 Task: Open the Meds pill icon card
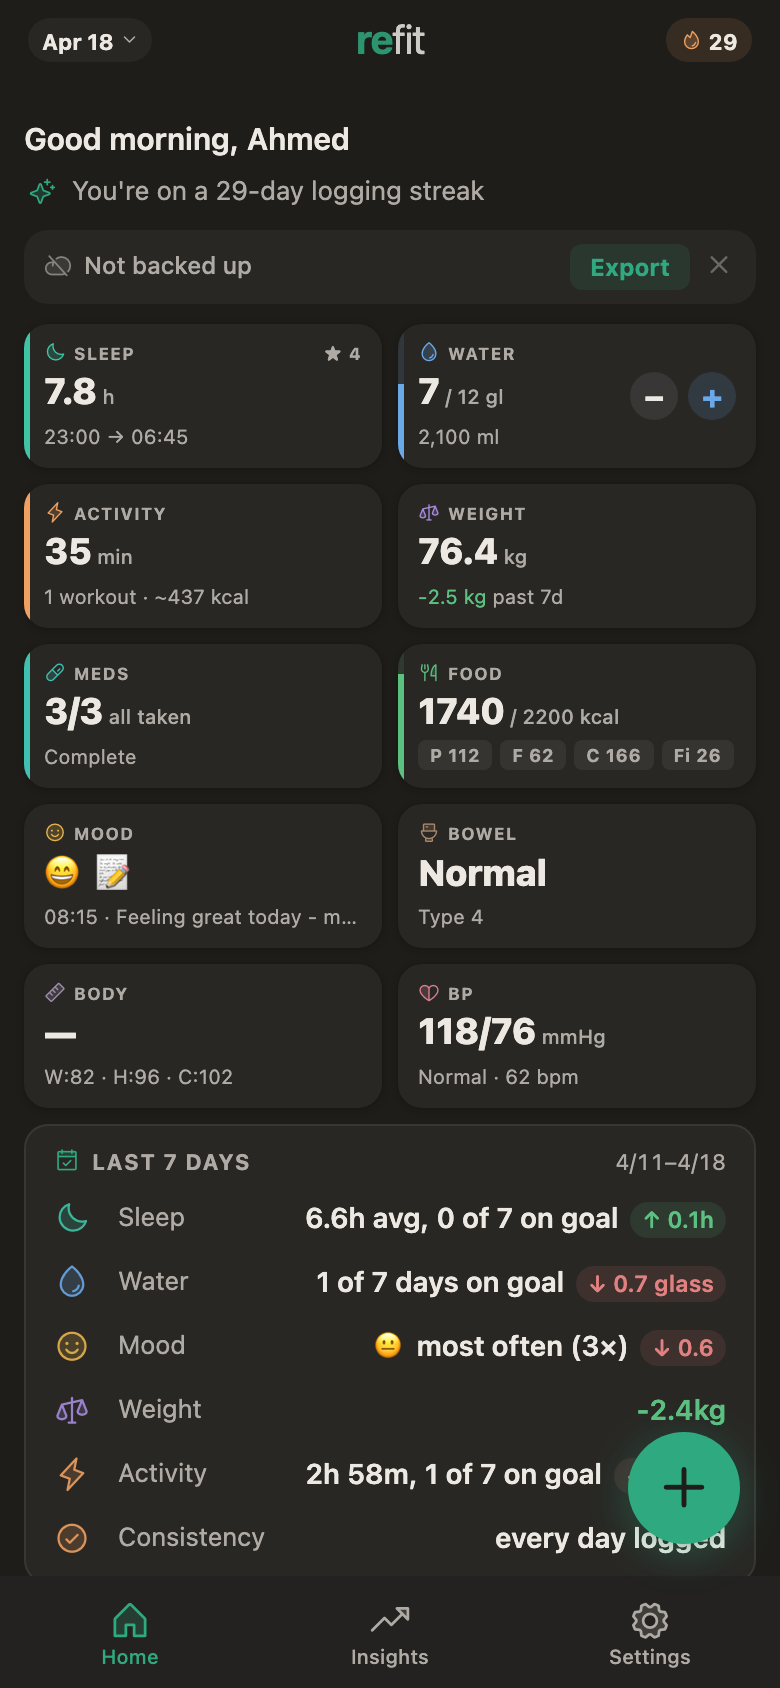pos(203,716)
